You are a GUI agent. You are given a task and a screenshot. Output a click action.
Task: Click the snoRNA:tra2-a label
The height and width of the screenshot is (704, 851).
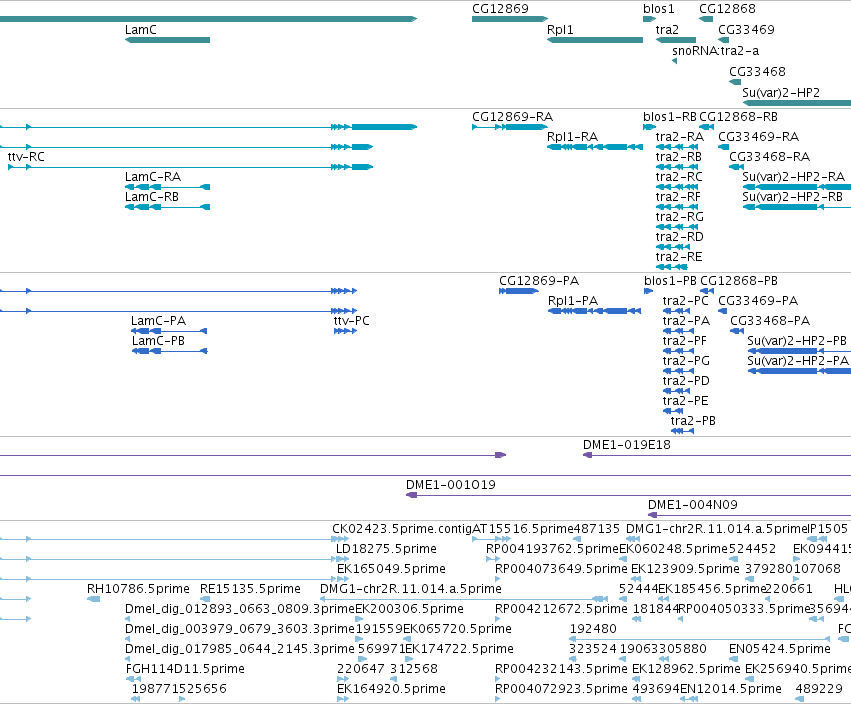click(x=715, y=51)
